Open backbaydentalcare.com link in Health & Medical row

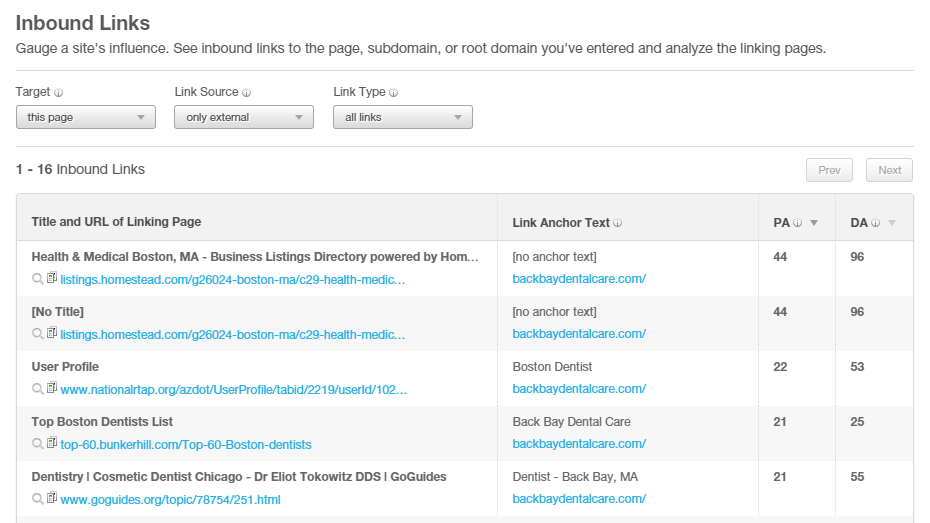point(579,279)
